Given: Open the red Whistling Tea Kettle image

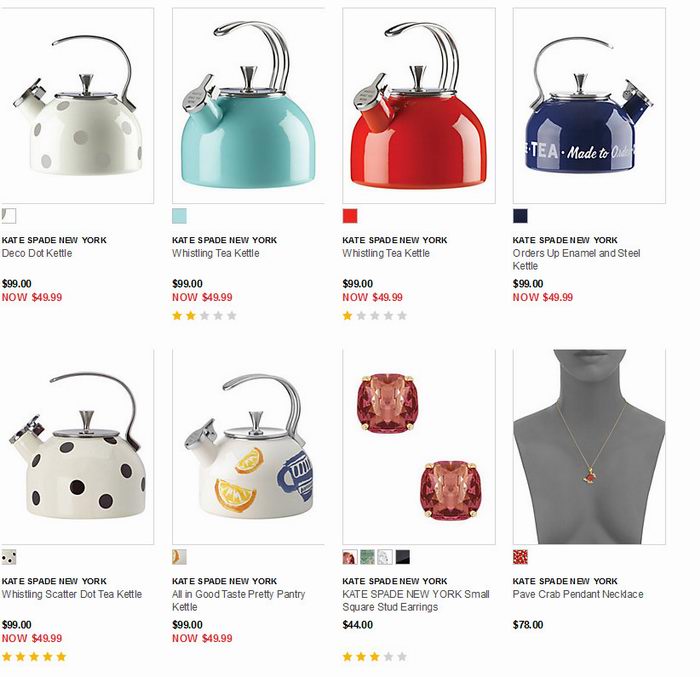Looking at the screenshot, I should [419, 105].
